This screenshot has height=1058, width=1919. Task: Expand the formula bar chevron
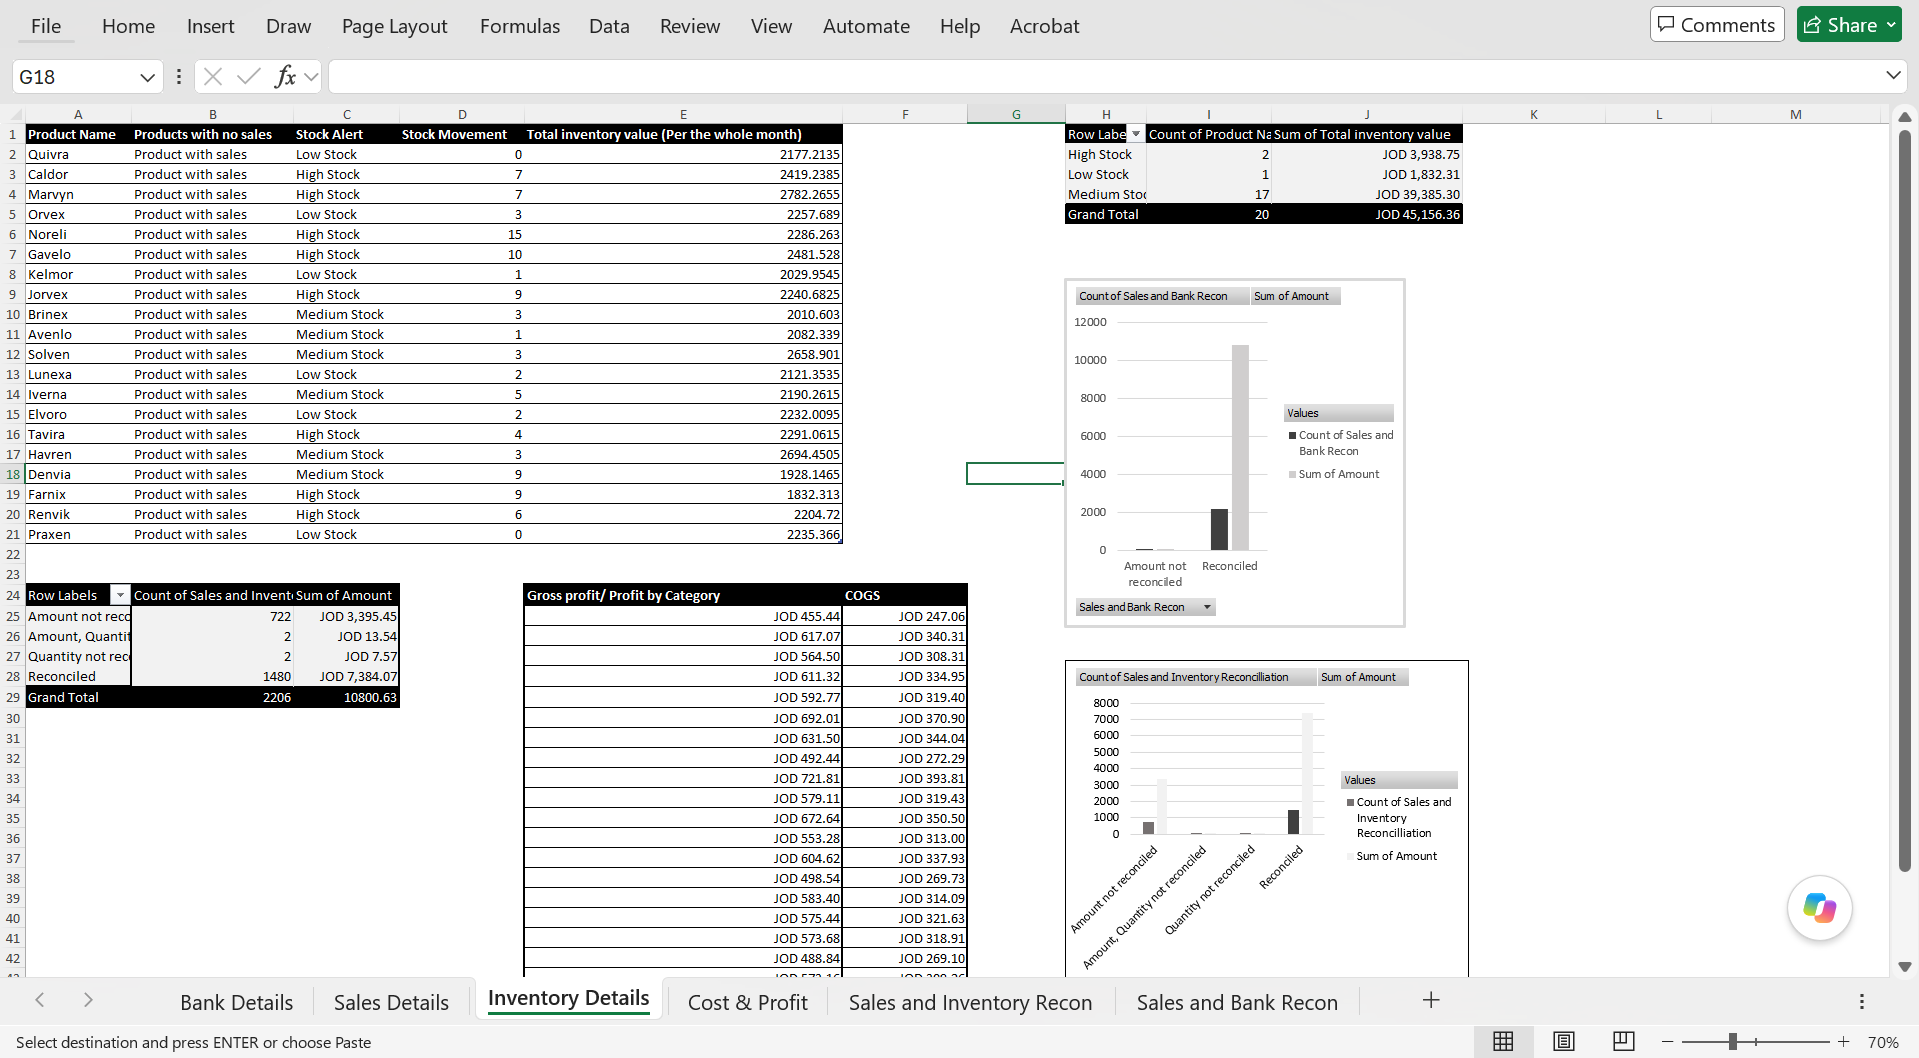pos(1893,76)
